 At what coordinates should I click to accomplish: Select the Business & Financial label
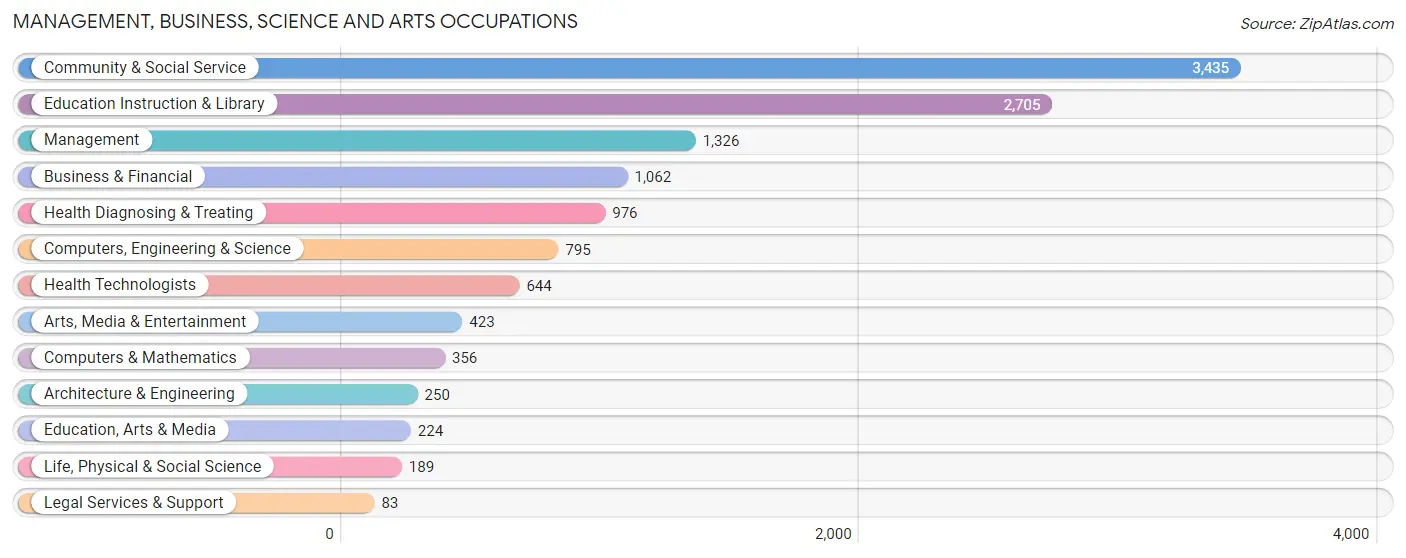click(118, 177)
